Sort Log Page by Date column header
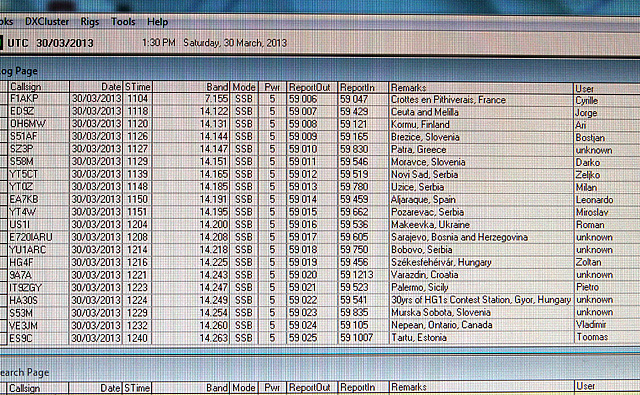 click(x=96, y=87)
